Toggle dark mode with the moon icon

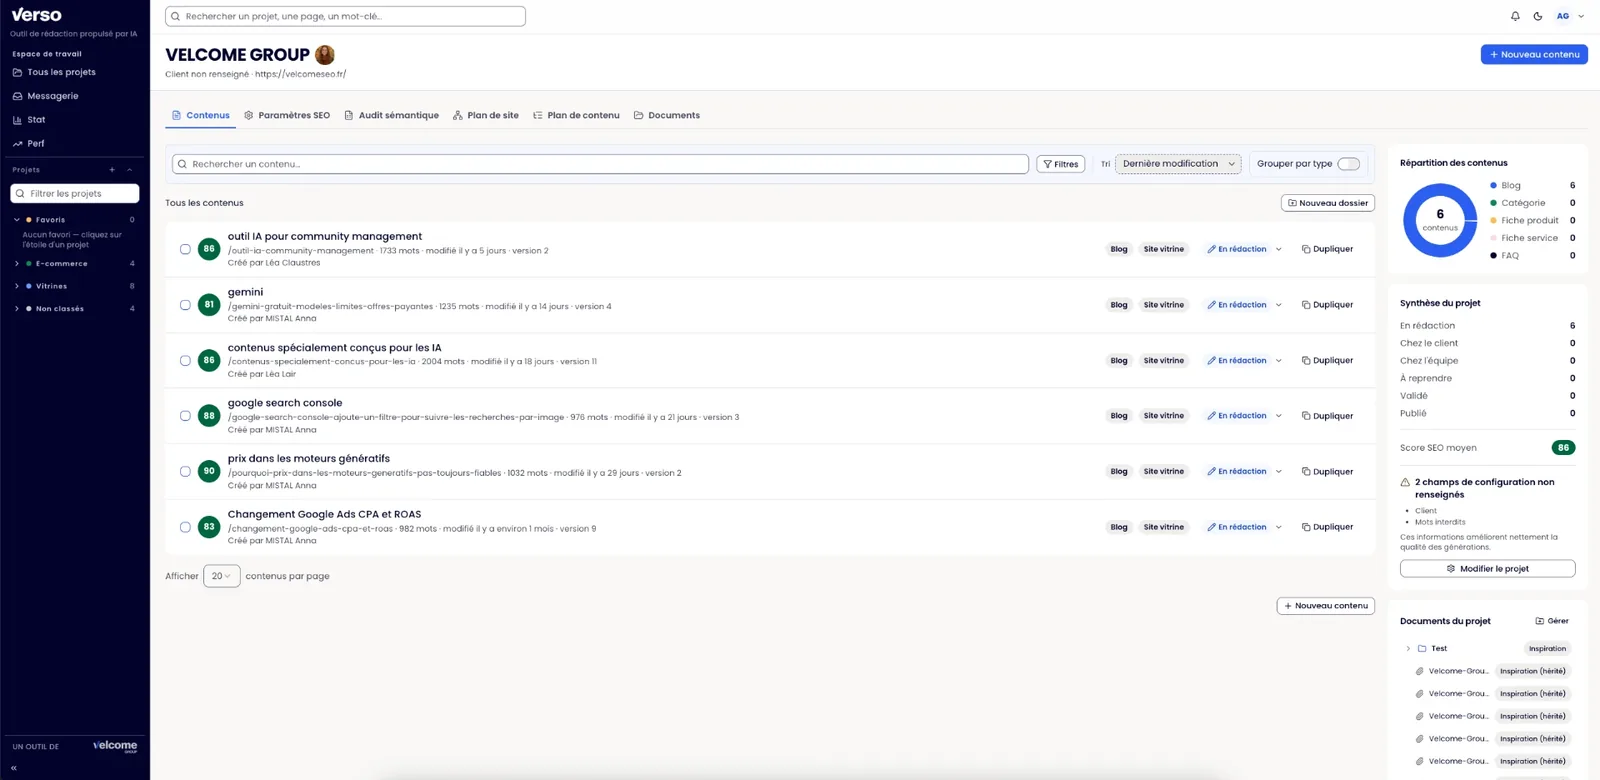tap(1538, 16)
